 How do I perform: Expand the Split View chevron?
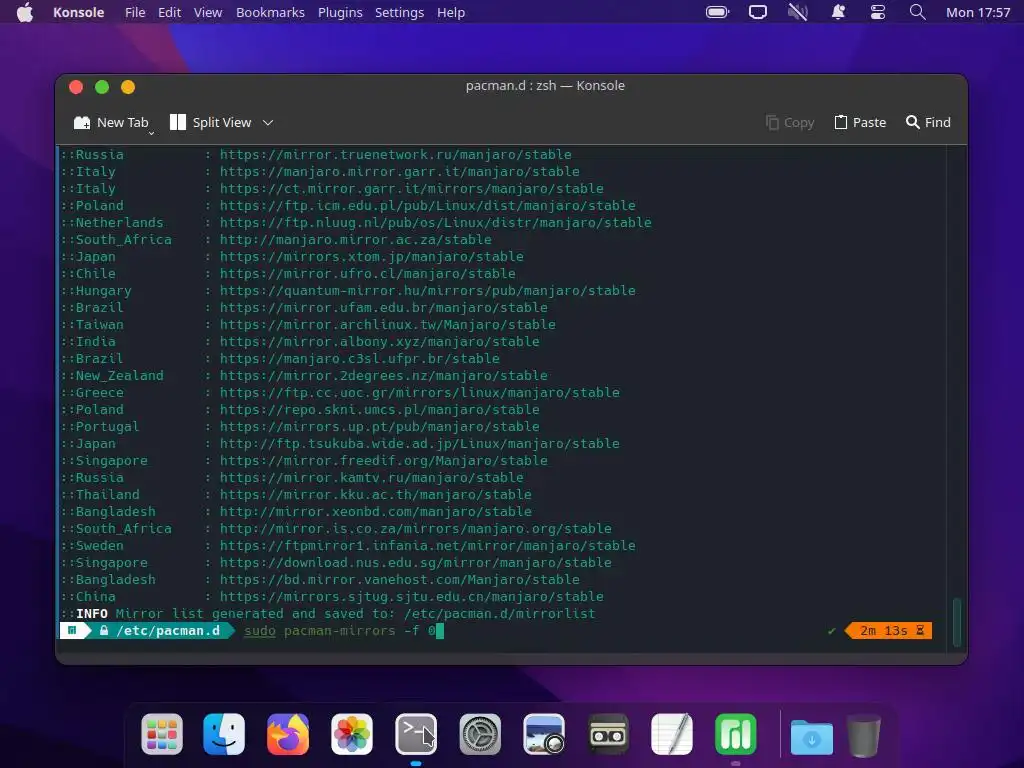268,123
